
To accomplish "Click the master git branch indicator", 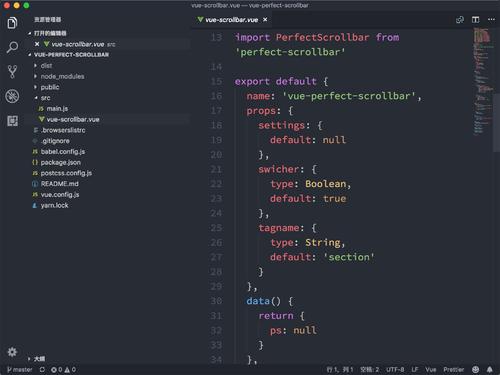I will (x=20, y=369).
